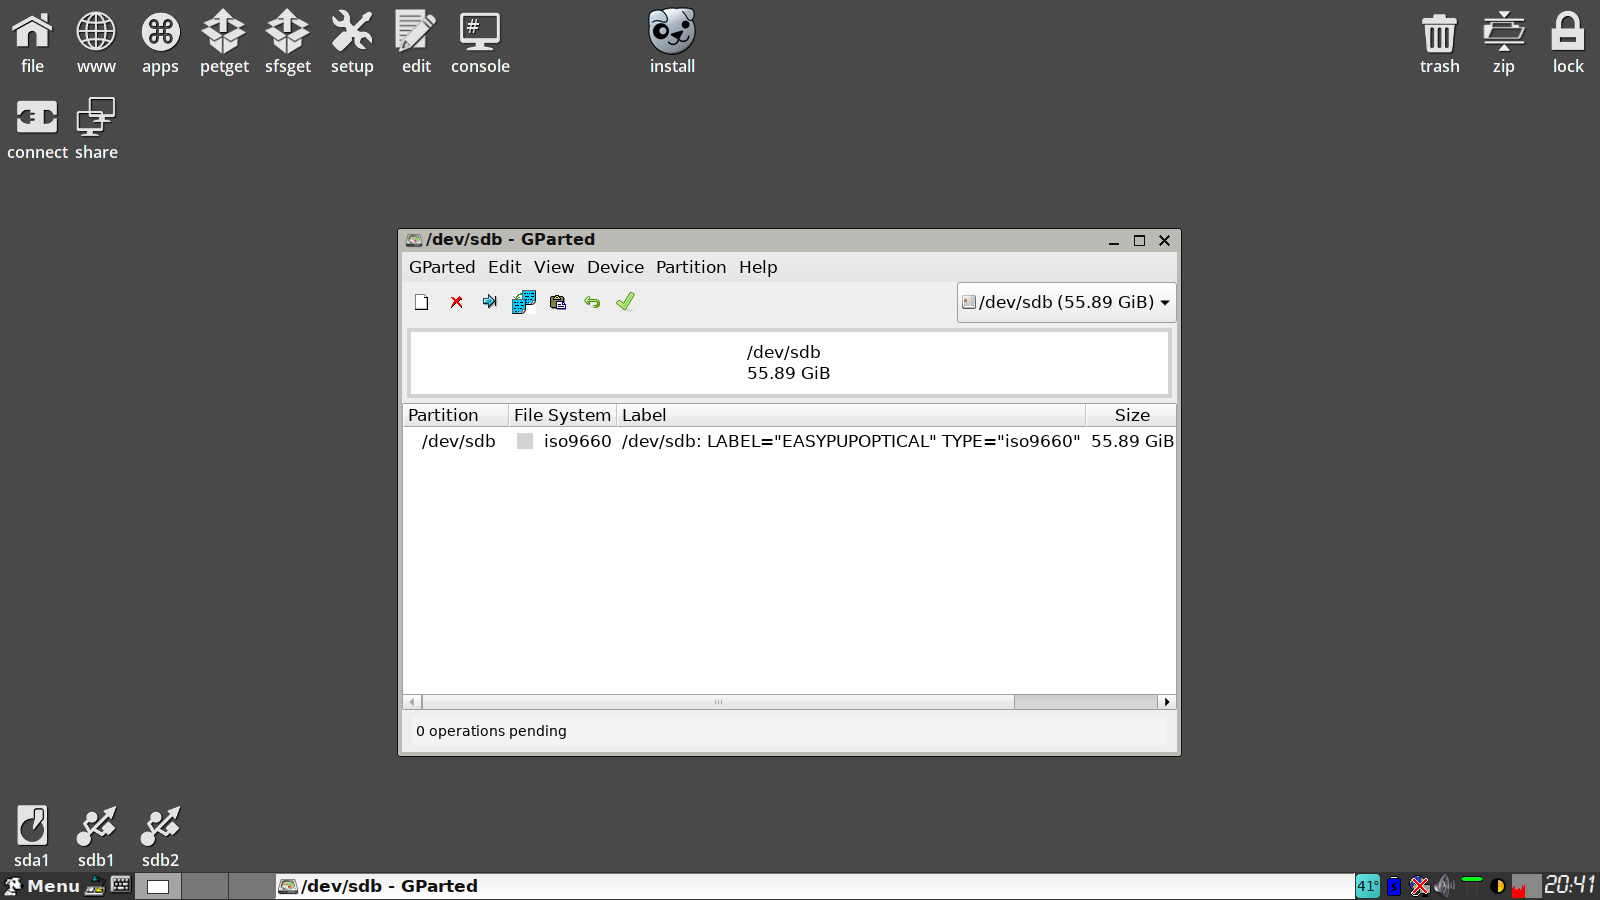Click the volume speaker tray icon
The width and height of the screenshot is (1600, 900).
point(1445,886)
